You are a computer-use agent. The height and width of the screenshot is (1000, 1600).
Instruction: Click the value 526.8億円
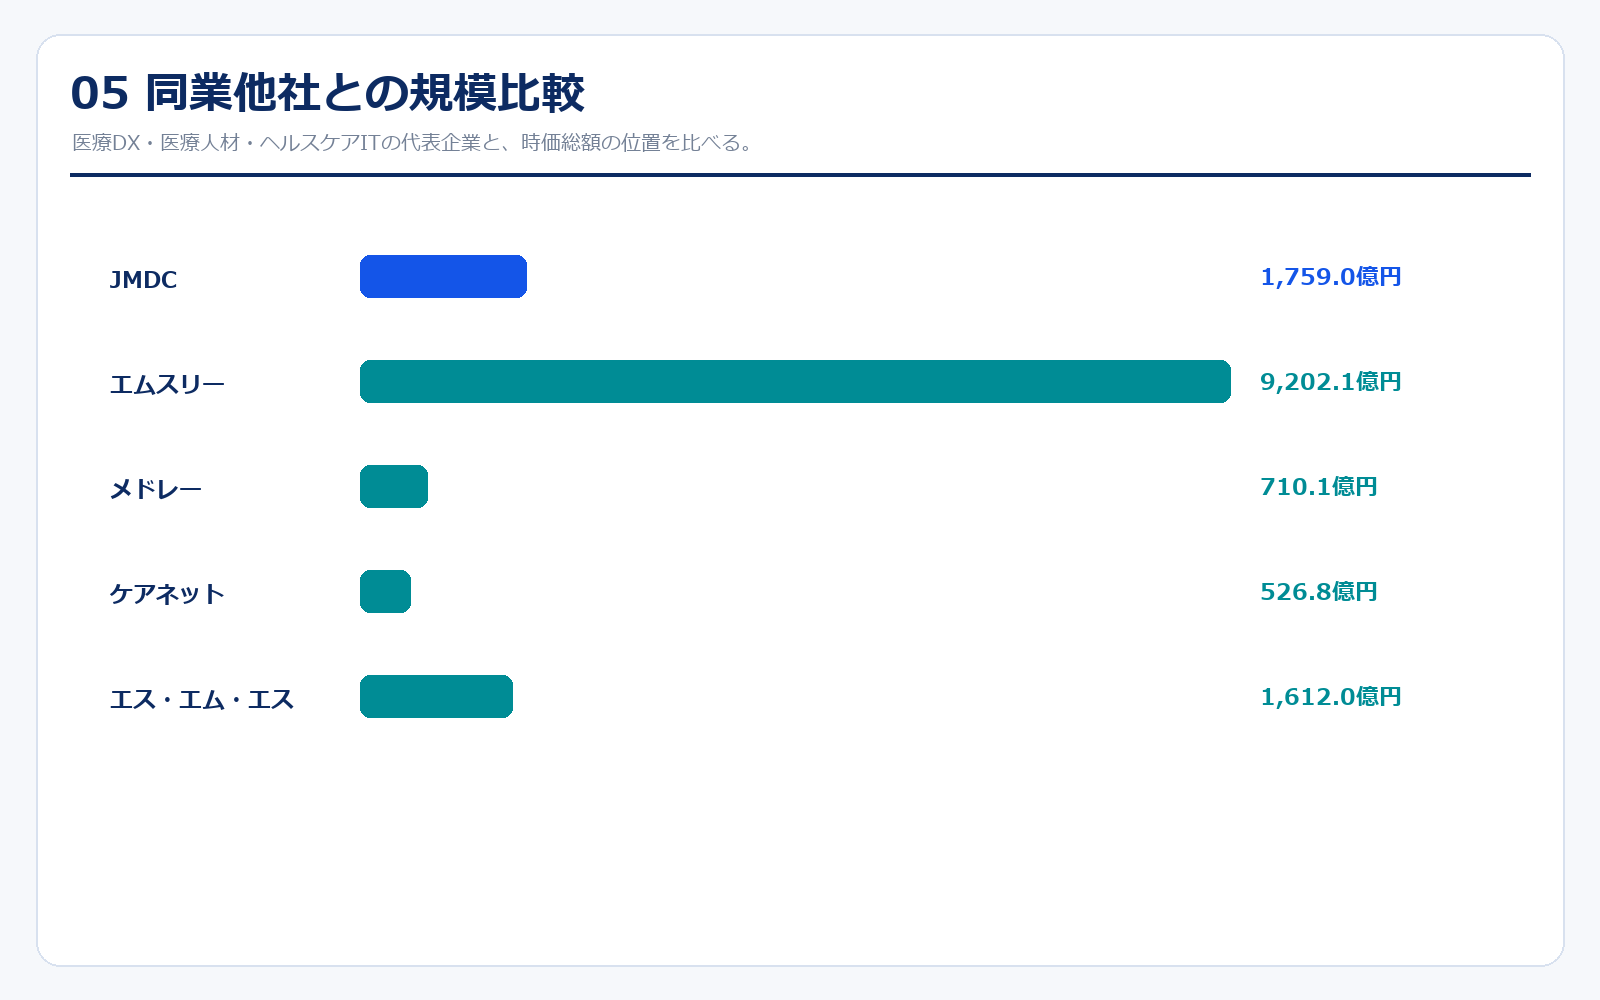pos(1319,592)
